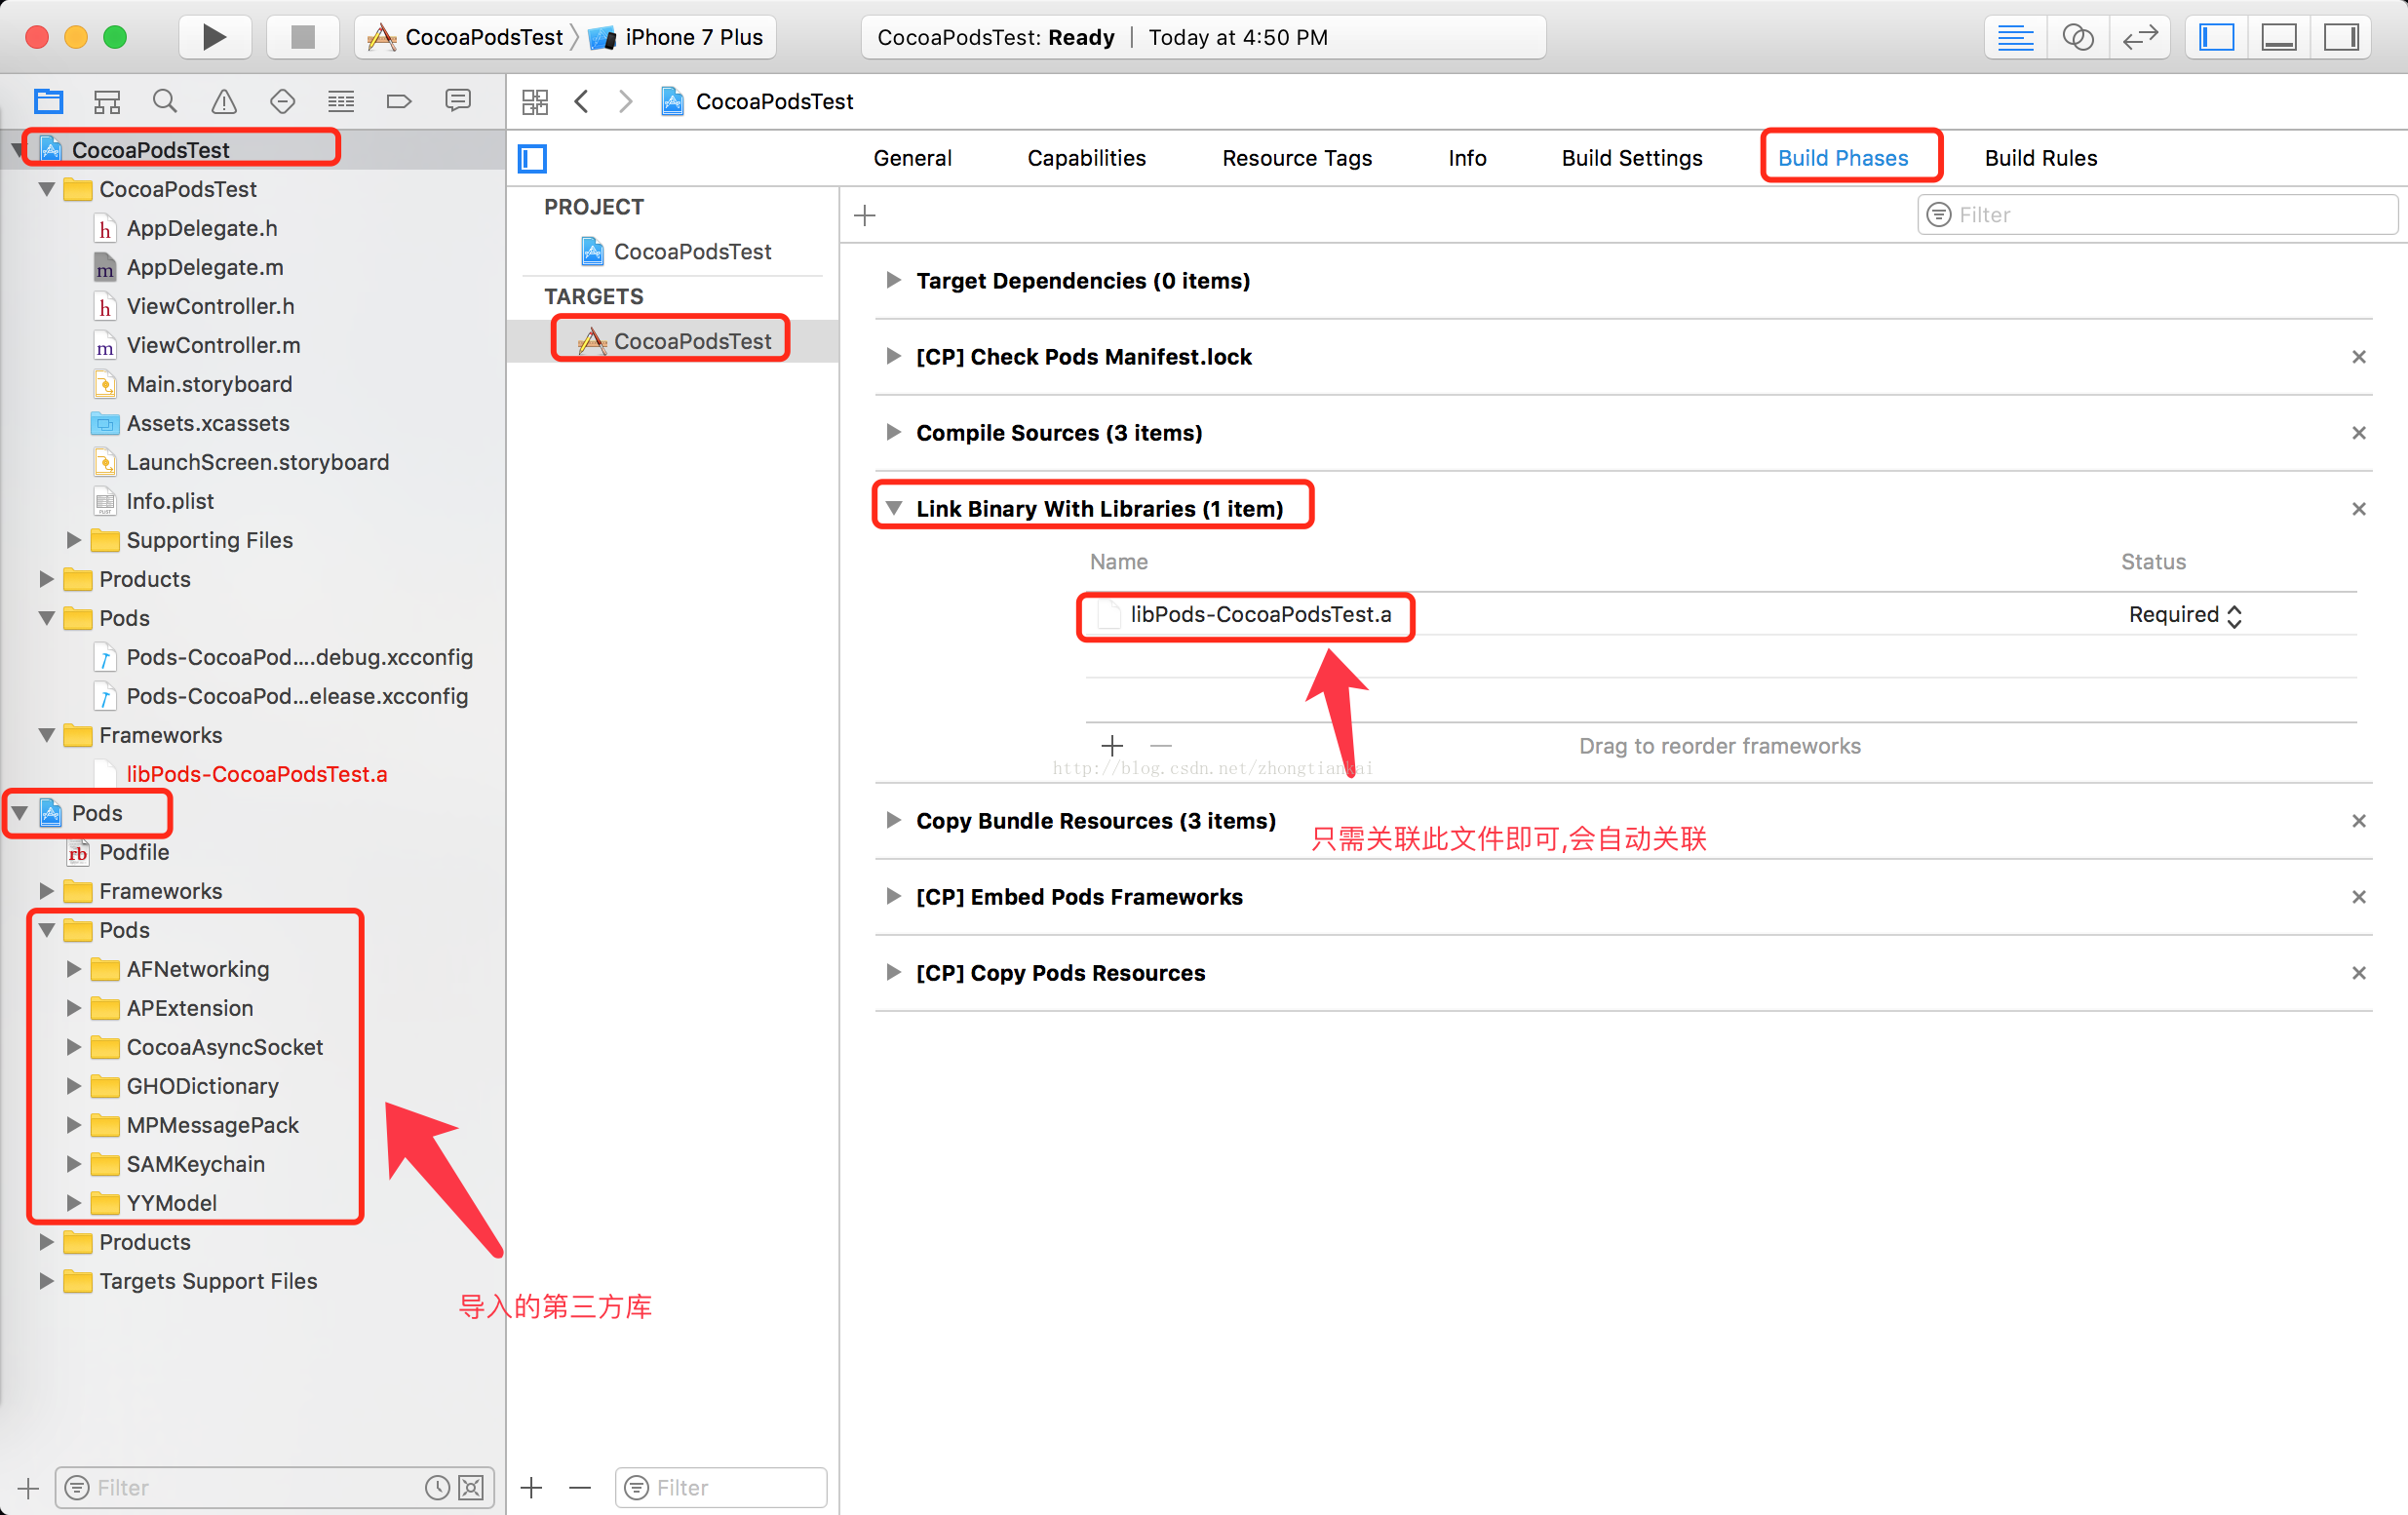
Task: Switch to the Standard editor
Action: tap(2015, 38)
